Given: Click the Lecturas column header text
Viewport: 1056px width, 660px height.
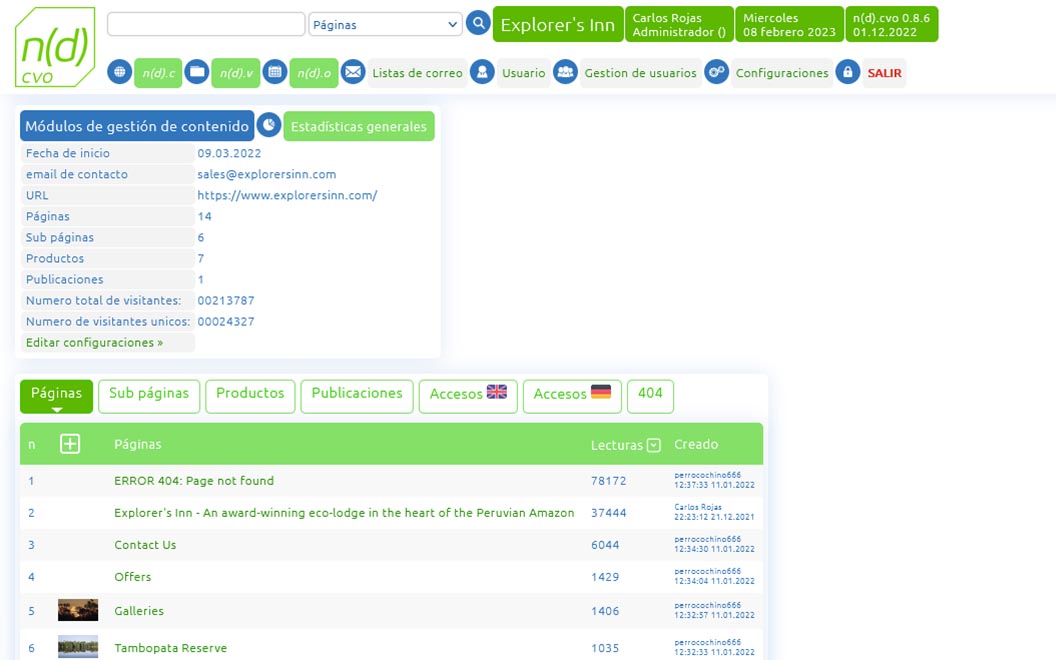Looking at the screenshot, I should tap(617, 445).
